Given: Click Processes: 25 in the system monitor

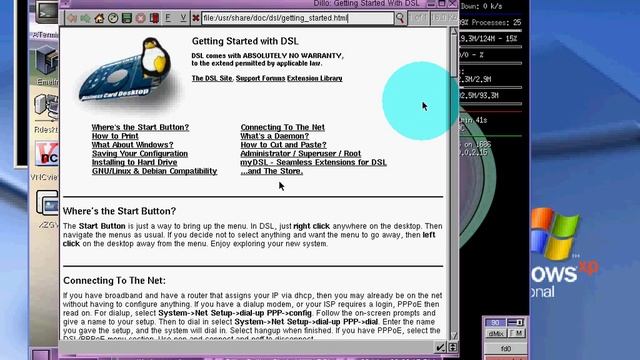Looking at the screenshot, I should click(x=496, y=23).
